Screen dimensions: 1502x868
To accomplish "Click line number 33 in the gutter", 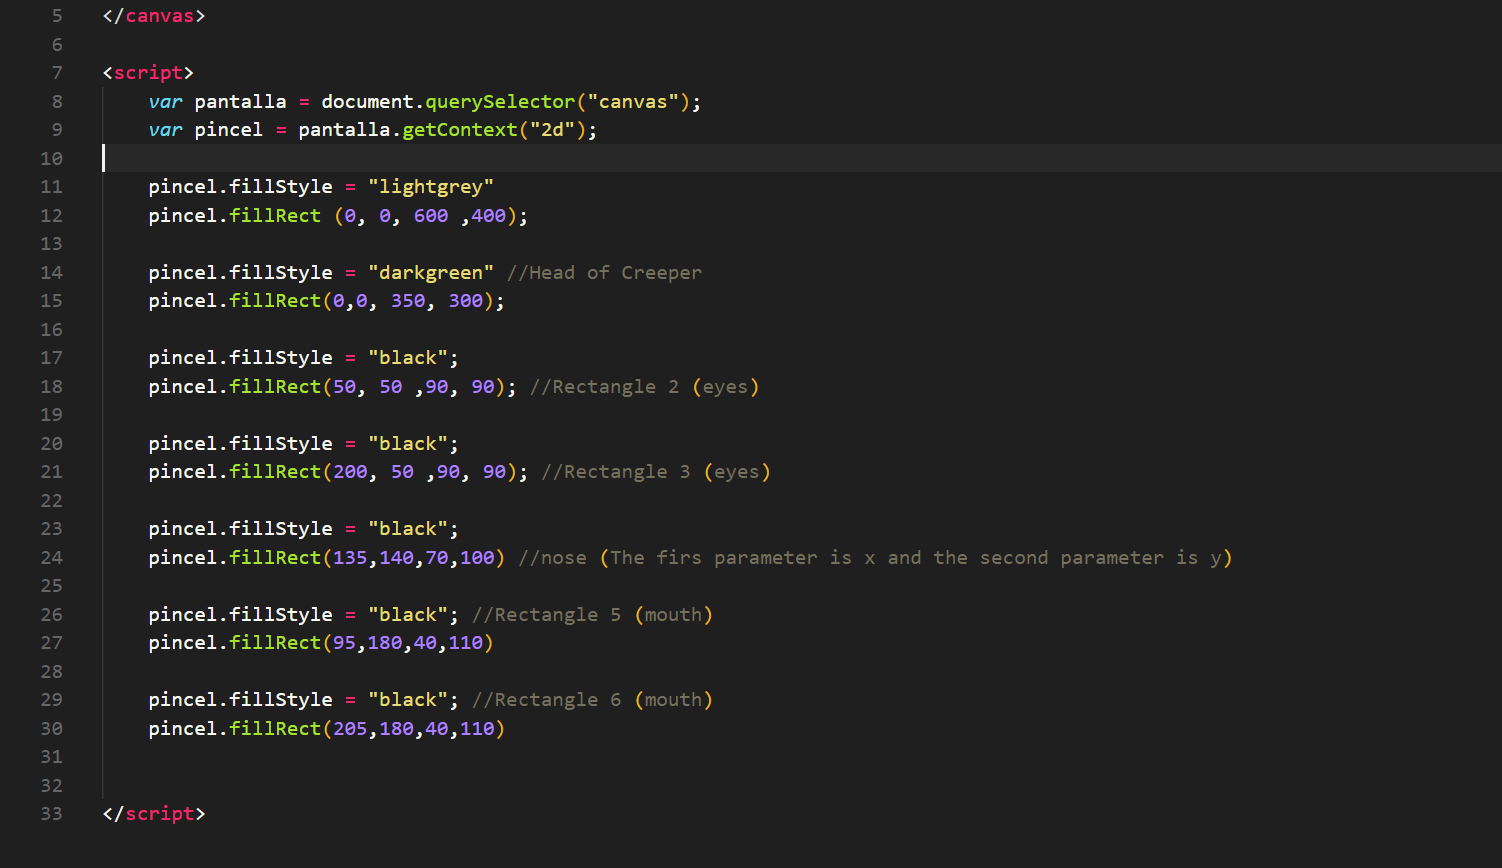I will (x=51, y=813).
